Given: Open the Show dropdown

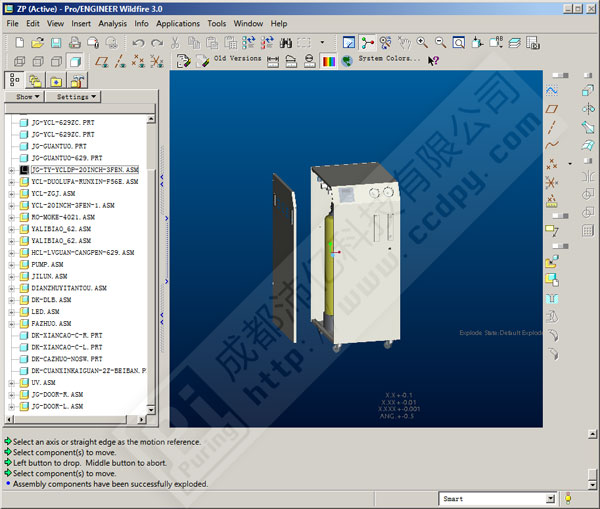Looking at the screenshot, I should point(24,97).
